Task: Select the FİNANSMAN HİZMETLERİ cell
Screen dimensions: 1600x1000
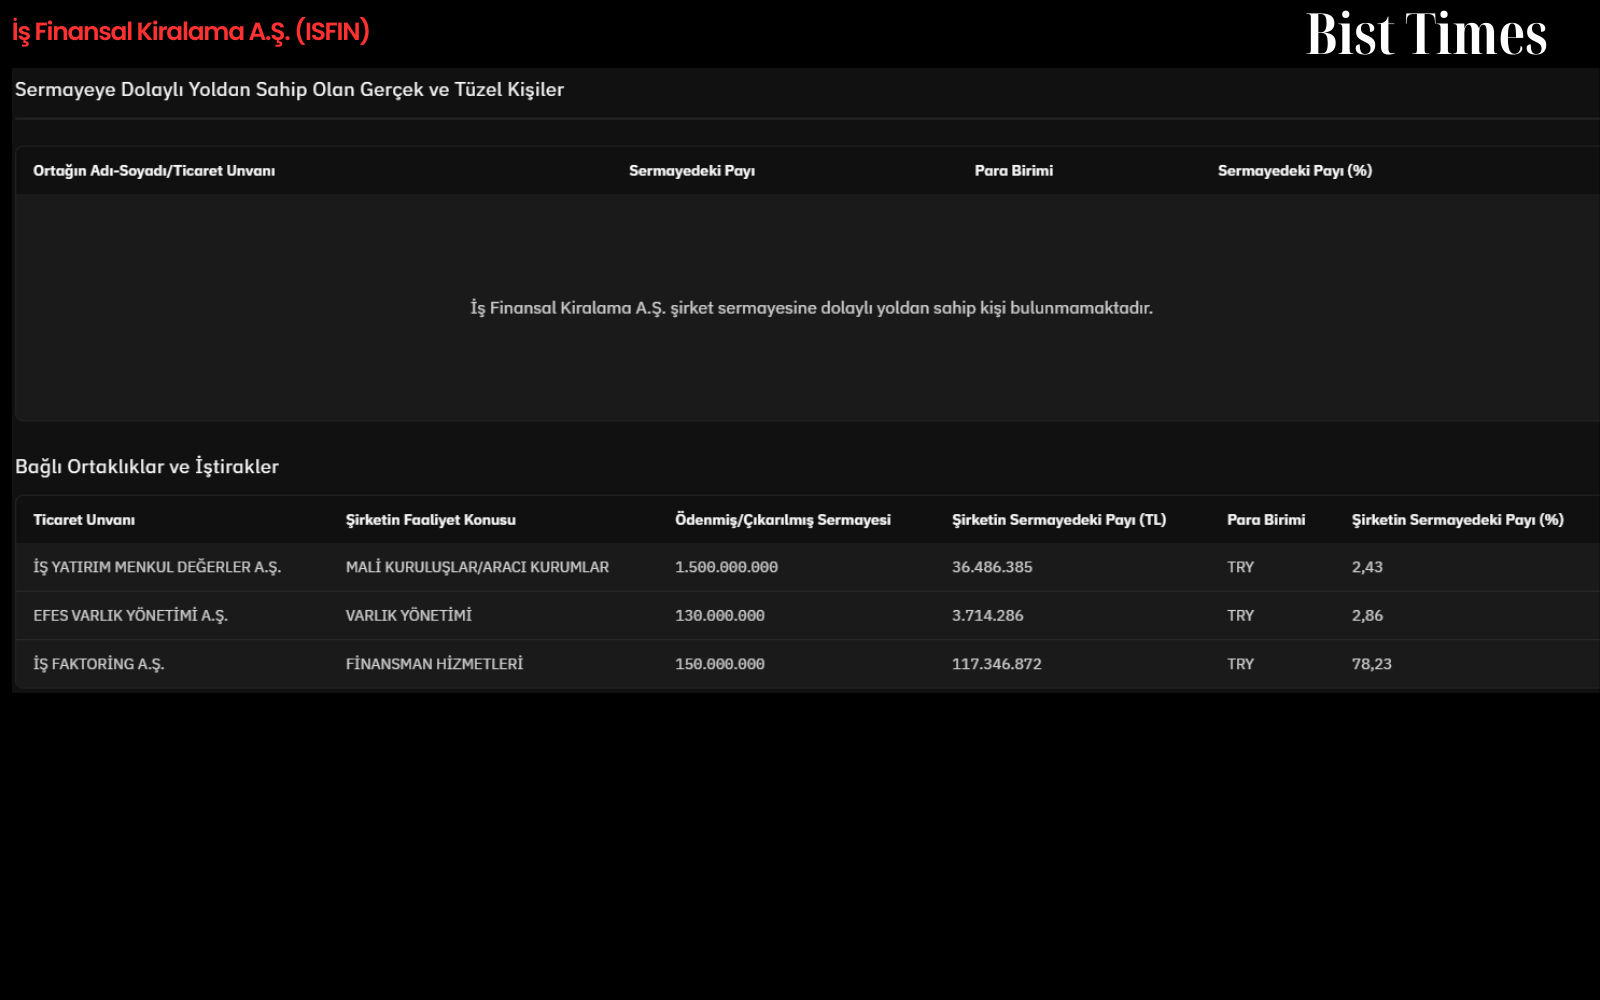Action: 434,664
